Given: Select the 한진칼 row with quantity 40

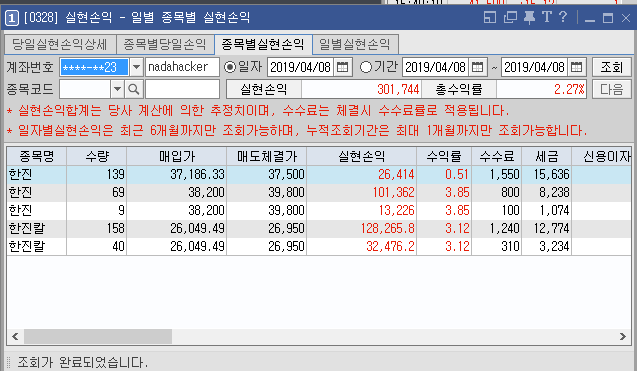Looking at the screenshot, I should coord(319,246).
